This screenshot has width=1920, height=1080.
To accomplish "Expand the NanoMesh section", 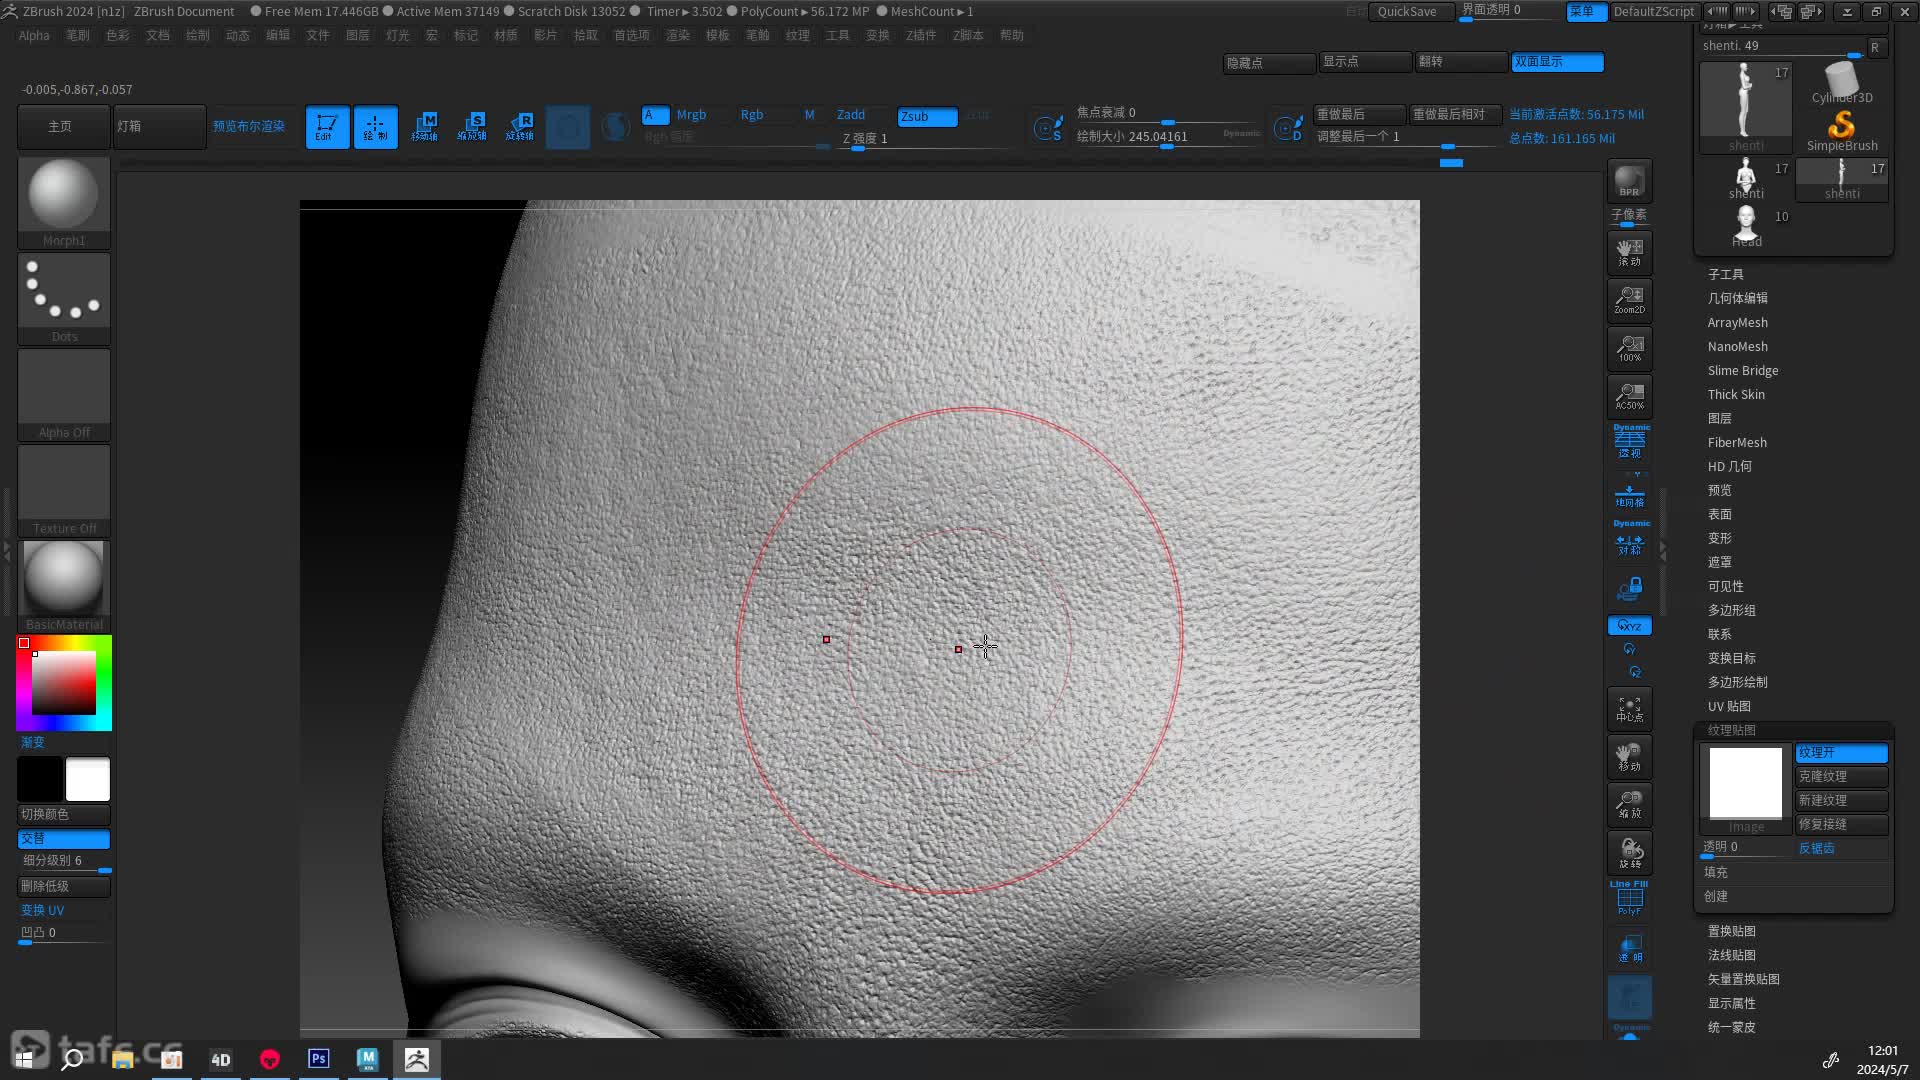I will pyautogui.click(x=1737, y=346).
